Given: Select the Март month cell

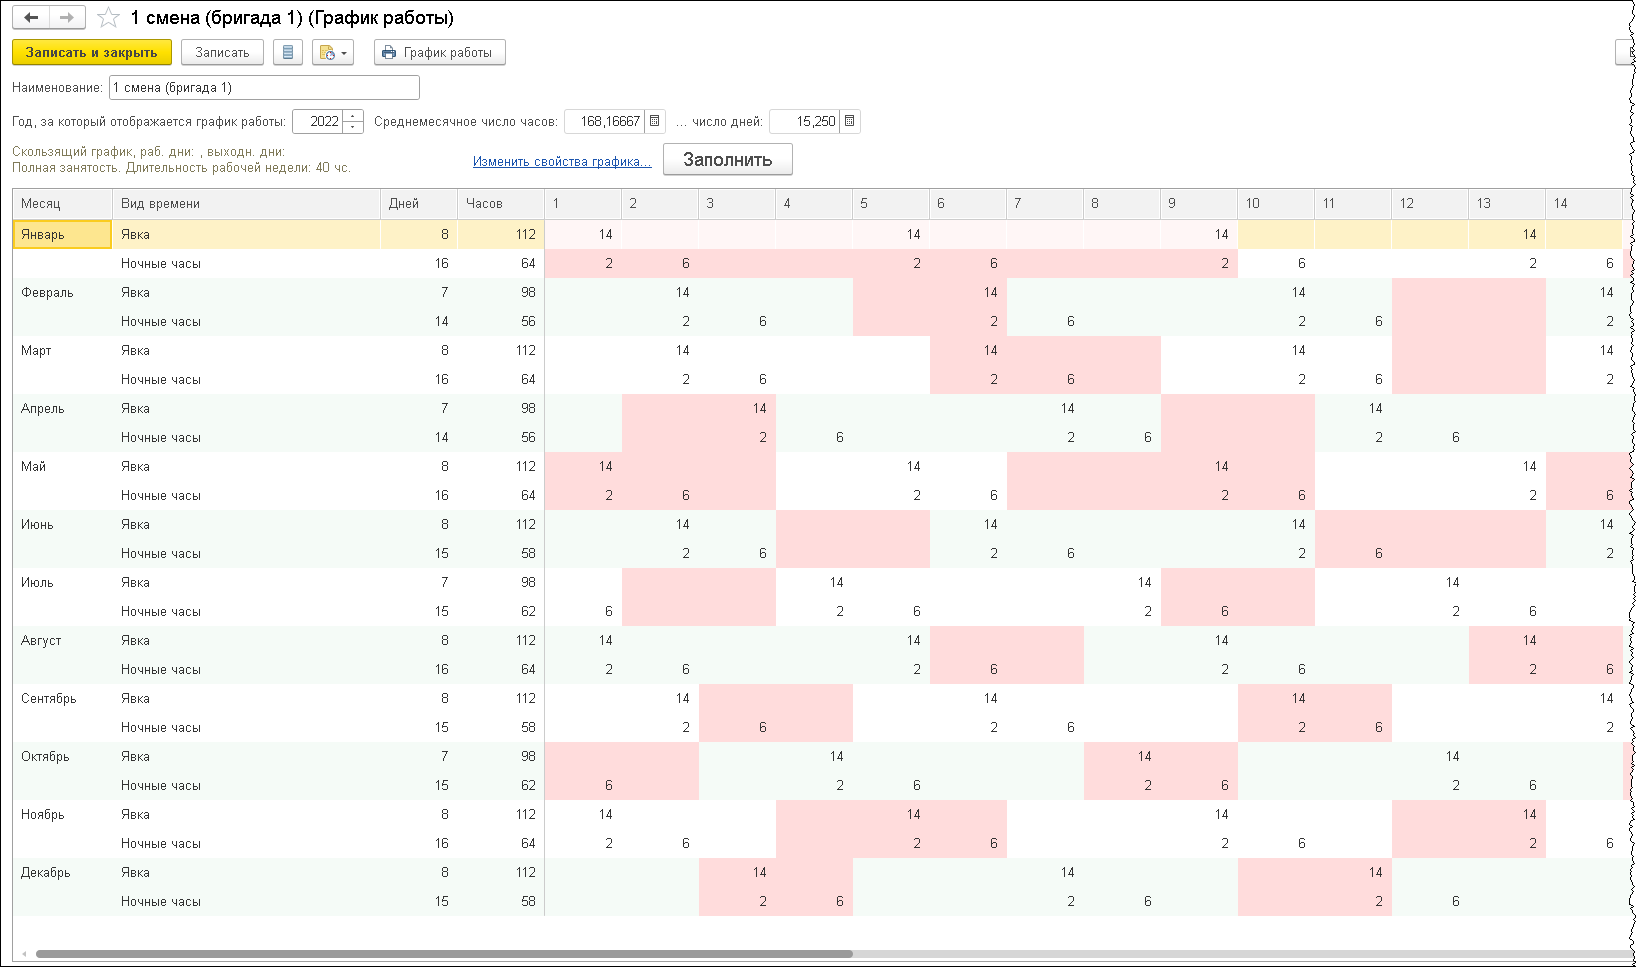Looking at the screenshot, I should [x=62, y=350].
